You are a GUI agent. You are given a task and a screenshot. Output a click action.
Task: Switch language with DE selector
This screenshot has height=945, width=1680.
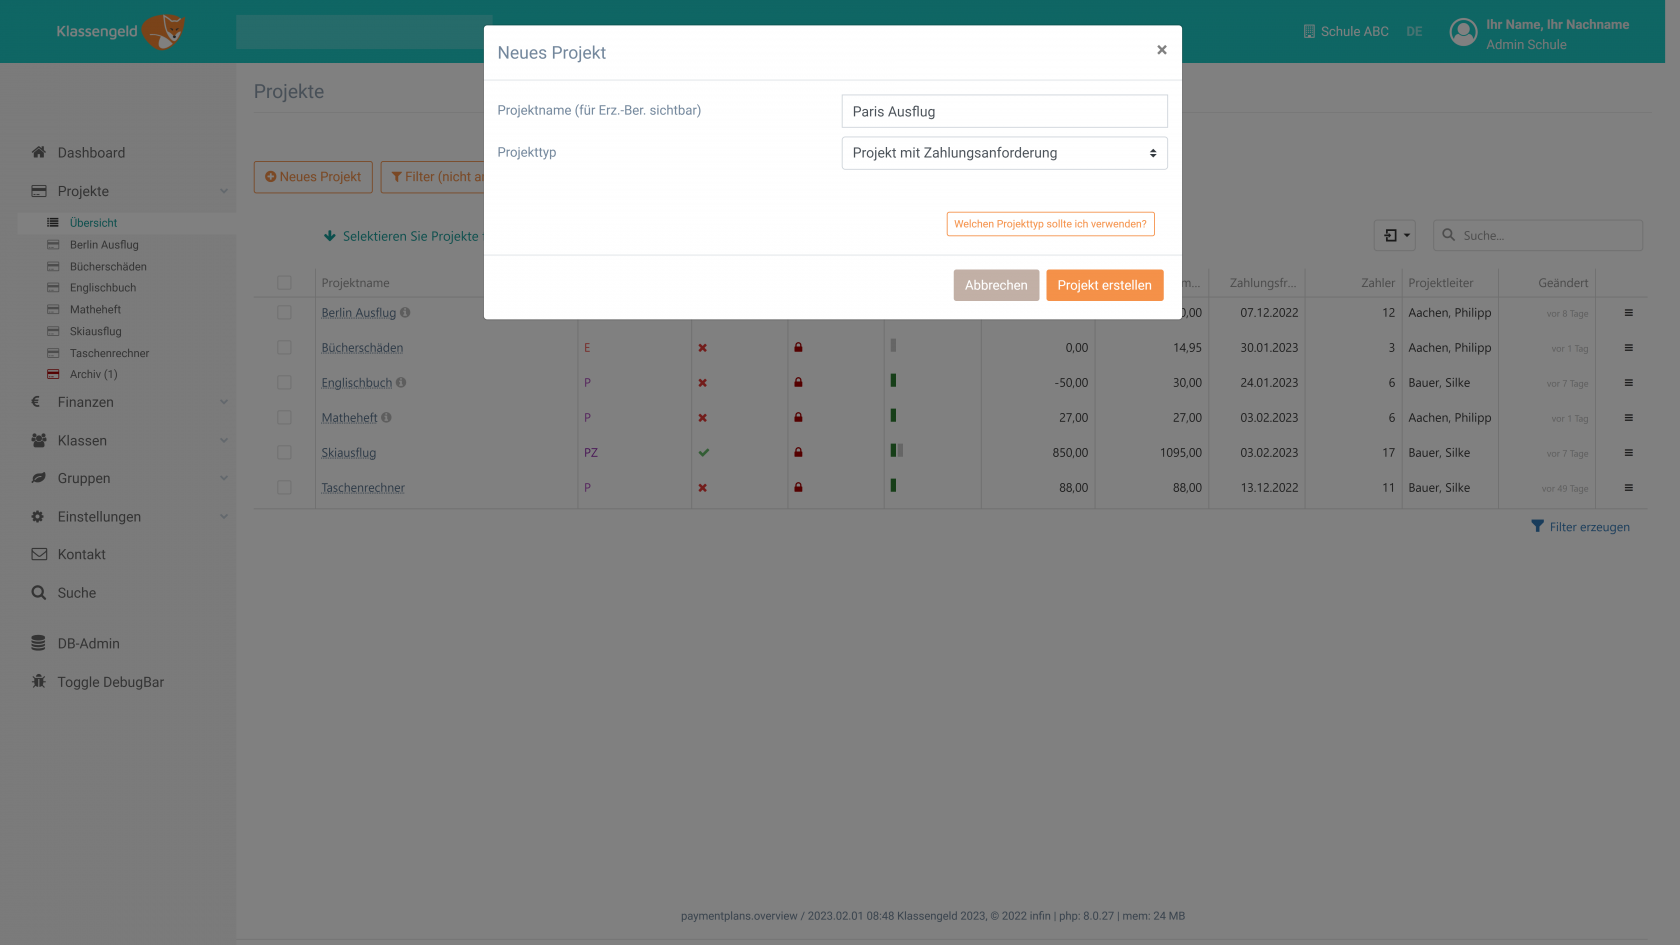[1414, 31]
